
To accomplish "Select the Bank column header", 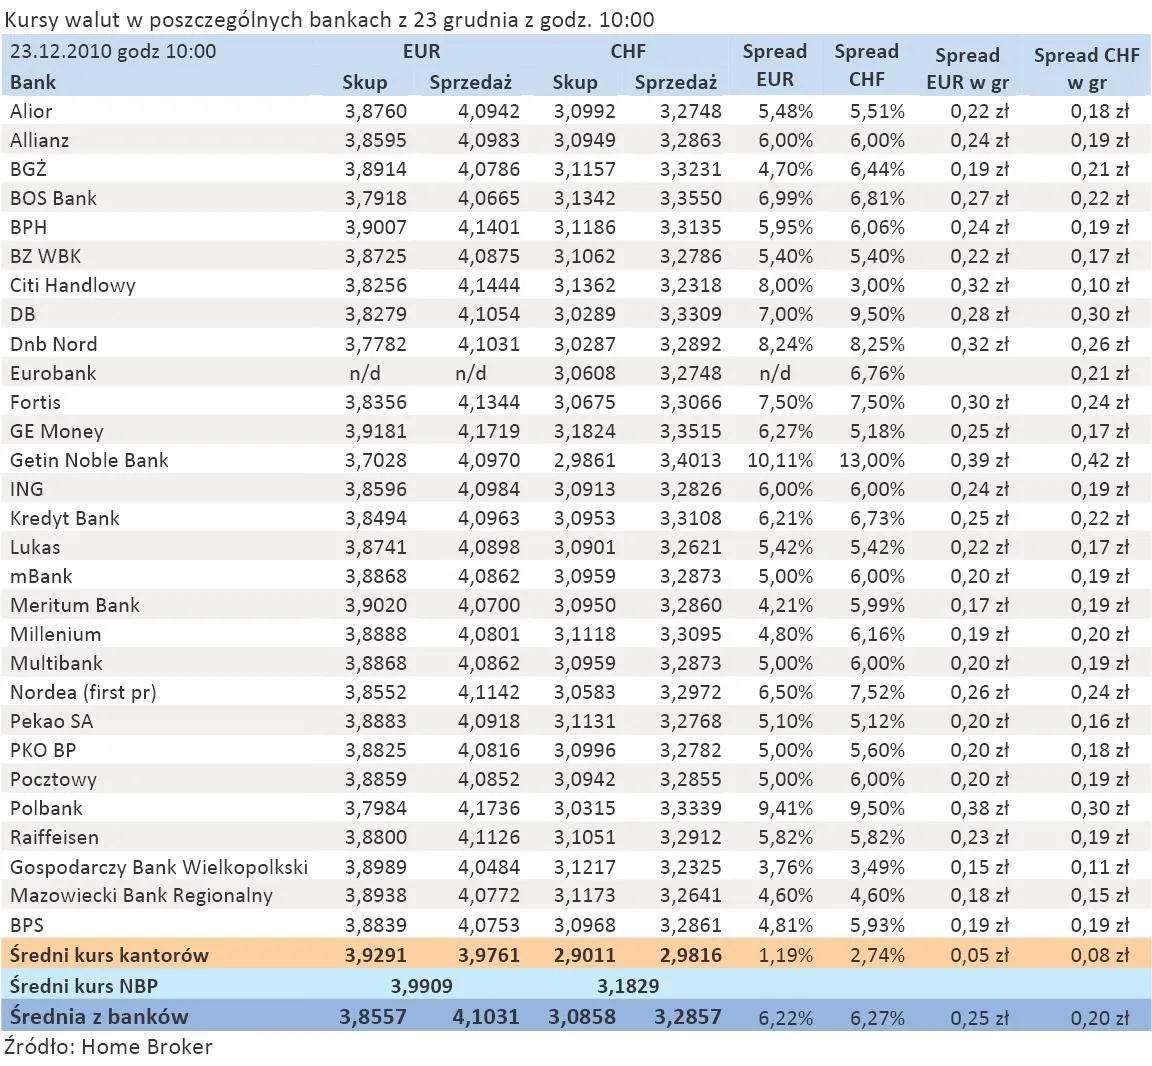I will [33, 82].
